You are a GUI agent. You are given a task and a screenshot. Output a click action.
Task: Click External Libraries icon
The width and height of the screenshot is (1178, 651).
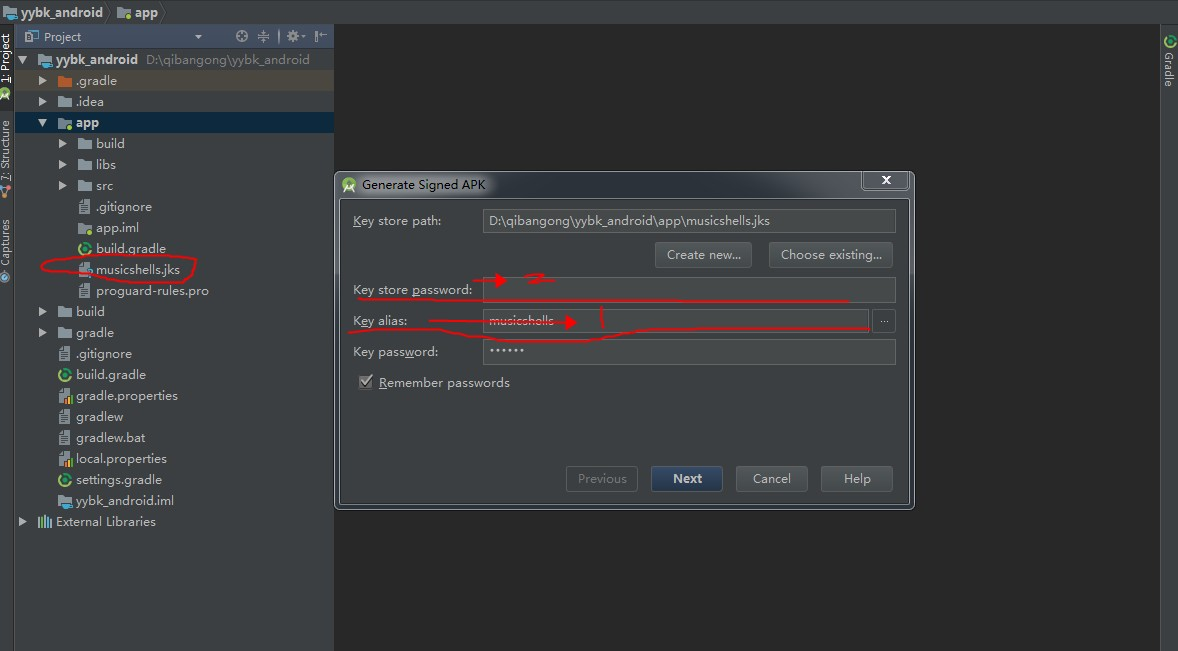45,522
